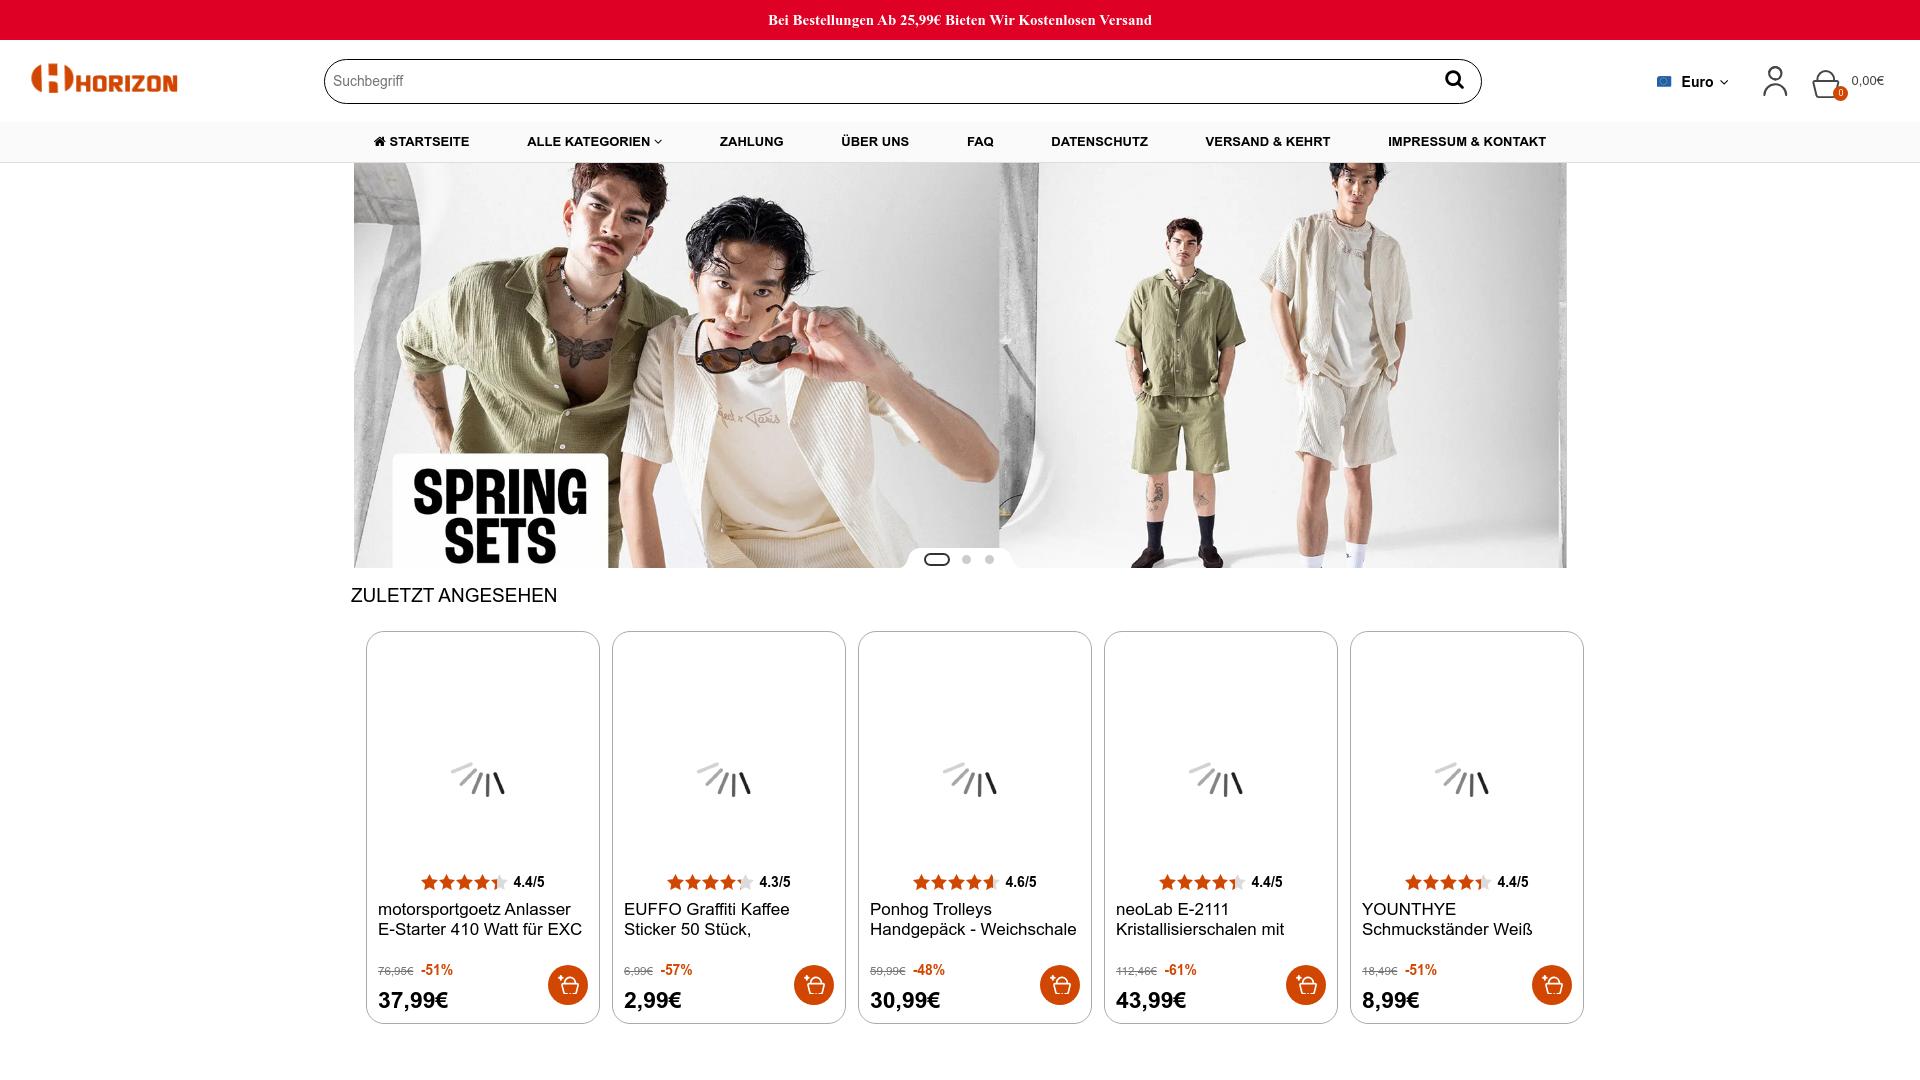This screenshot has width=1920, height=1080.
Task: Switch to third carousel slide dot
Action: [989, 559]
